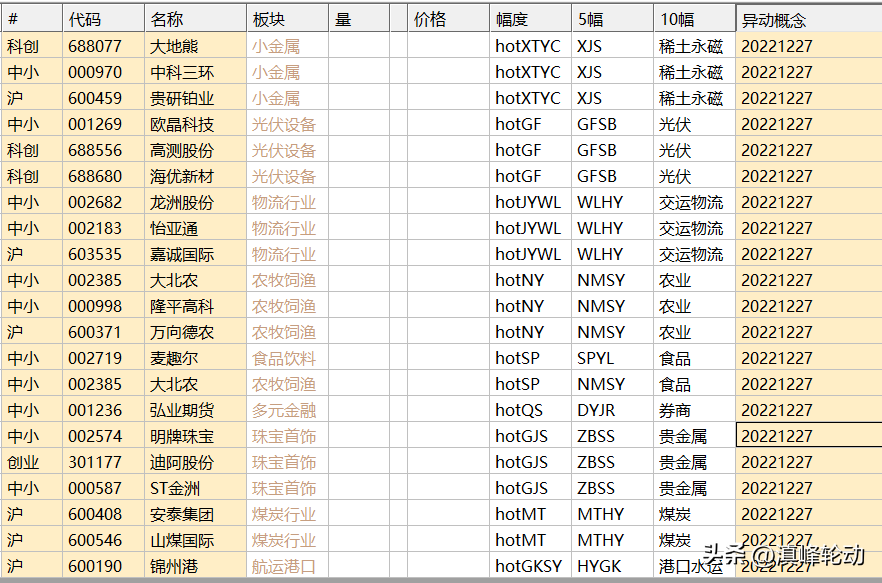Click the 价格 column header

click(x=448, y=19)
